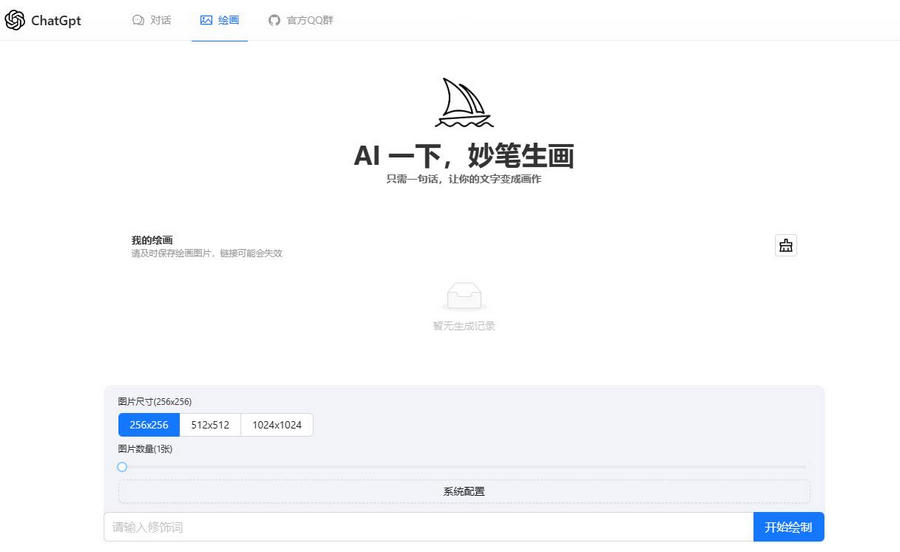The height and width of the screenshot is (552, 900).
Task: Expand the 系统配置 section
Action: point(464,491)
